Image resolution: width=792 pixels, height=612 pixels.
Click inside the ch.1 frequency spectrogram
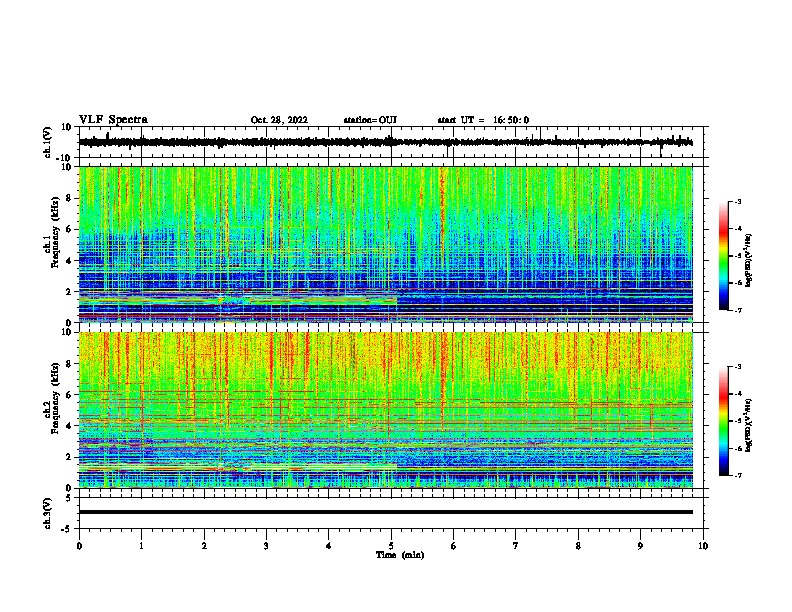click(385, 244)
